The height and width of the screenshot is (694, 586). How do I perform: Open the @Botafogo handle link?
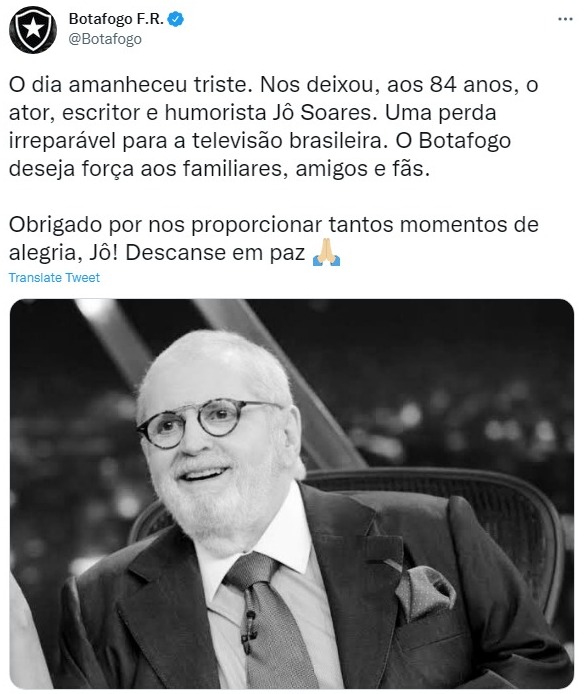pyautogui.click(x=105, y=39)
